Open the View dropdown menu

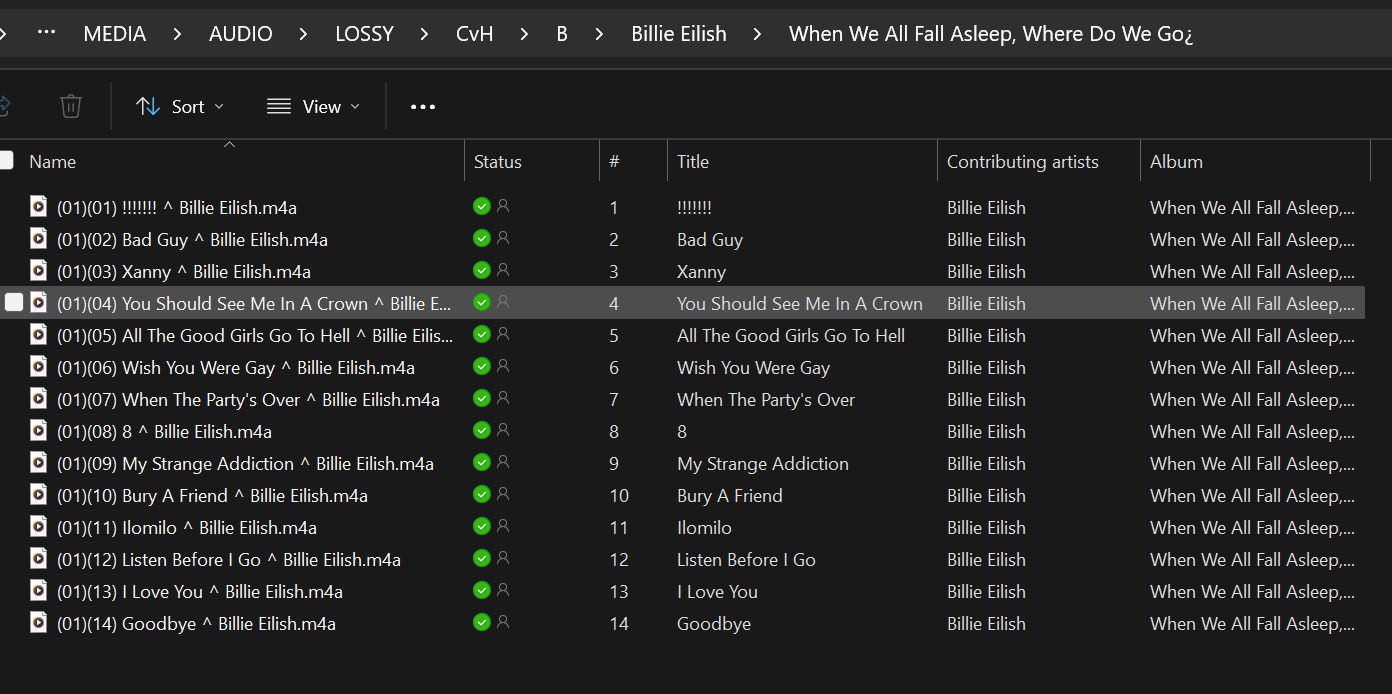(x=313, y=107)
